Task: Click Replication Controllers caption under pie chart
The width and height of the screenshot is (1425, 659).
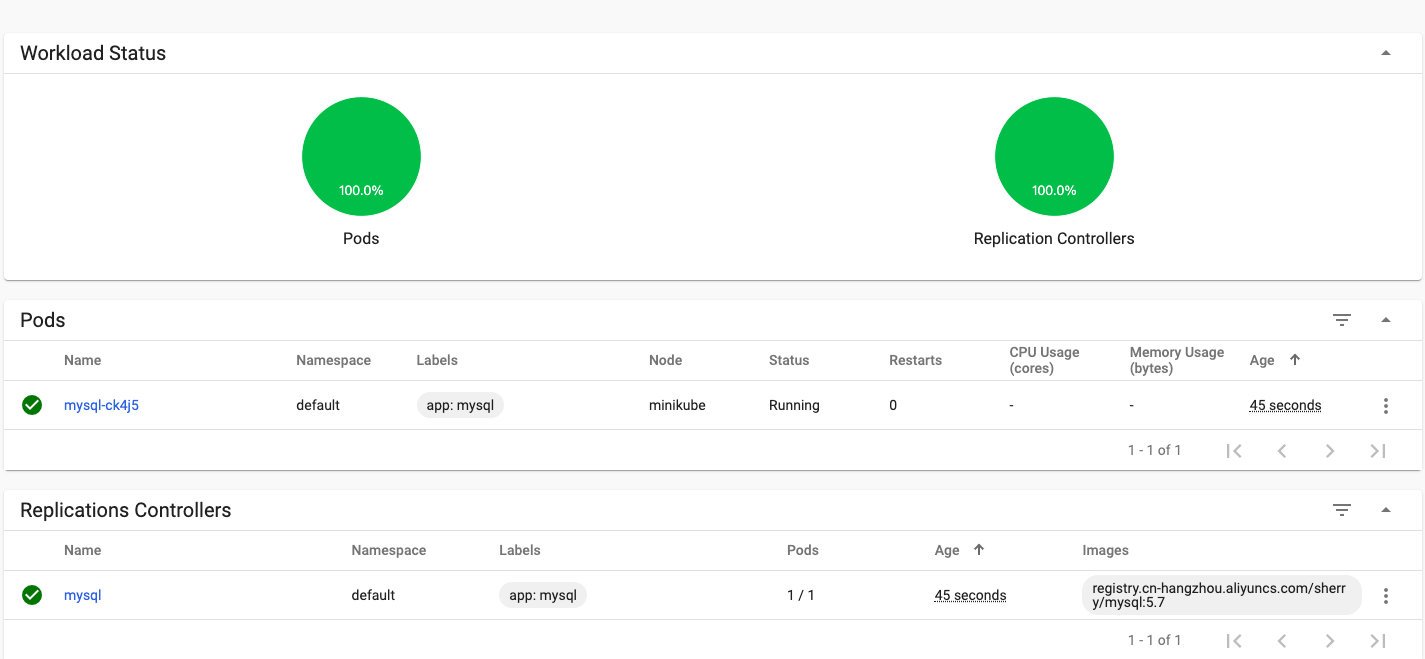Action: coord(1054,239)
